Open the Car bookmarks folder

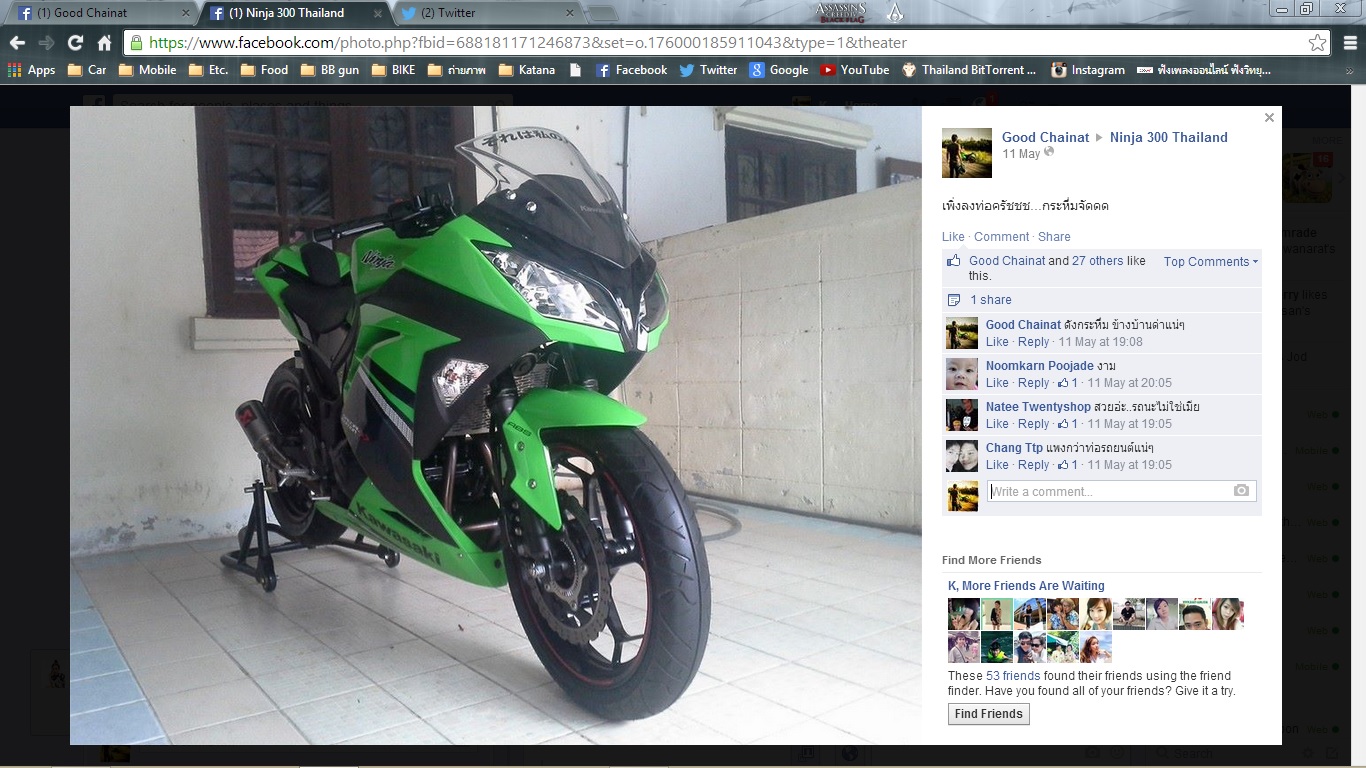87,70
